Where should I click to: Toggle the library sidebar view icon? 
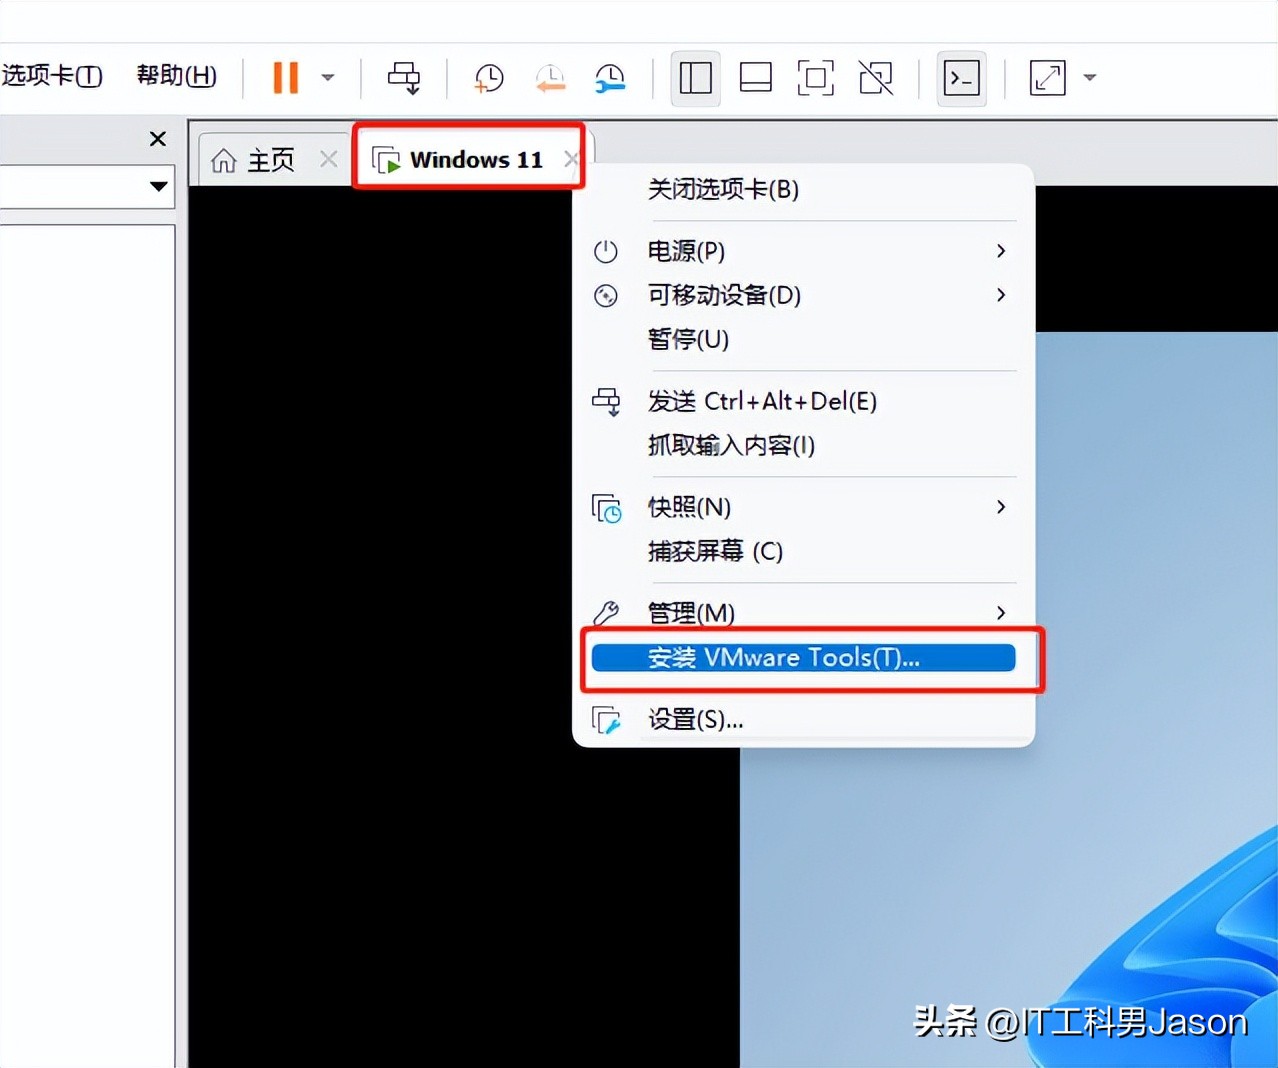click(x=695, y=77)
